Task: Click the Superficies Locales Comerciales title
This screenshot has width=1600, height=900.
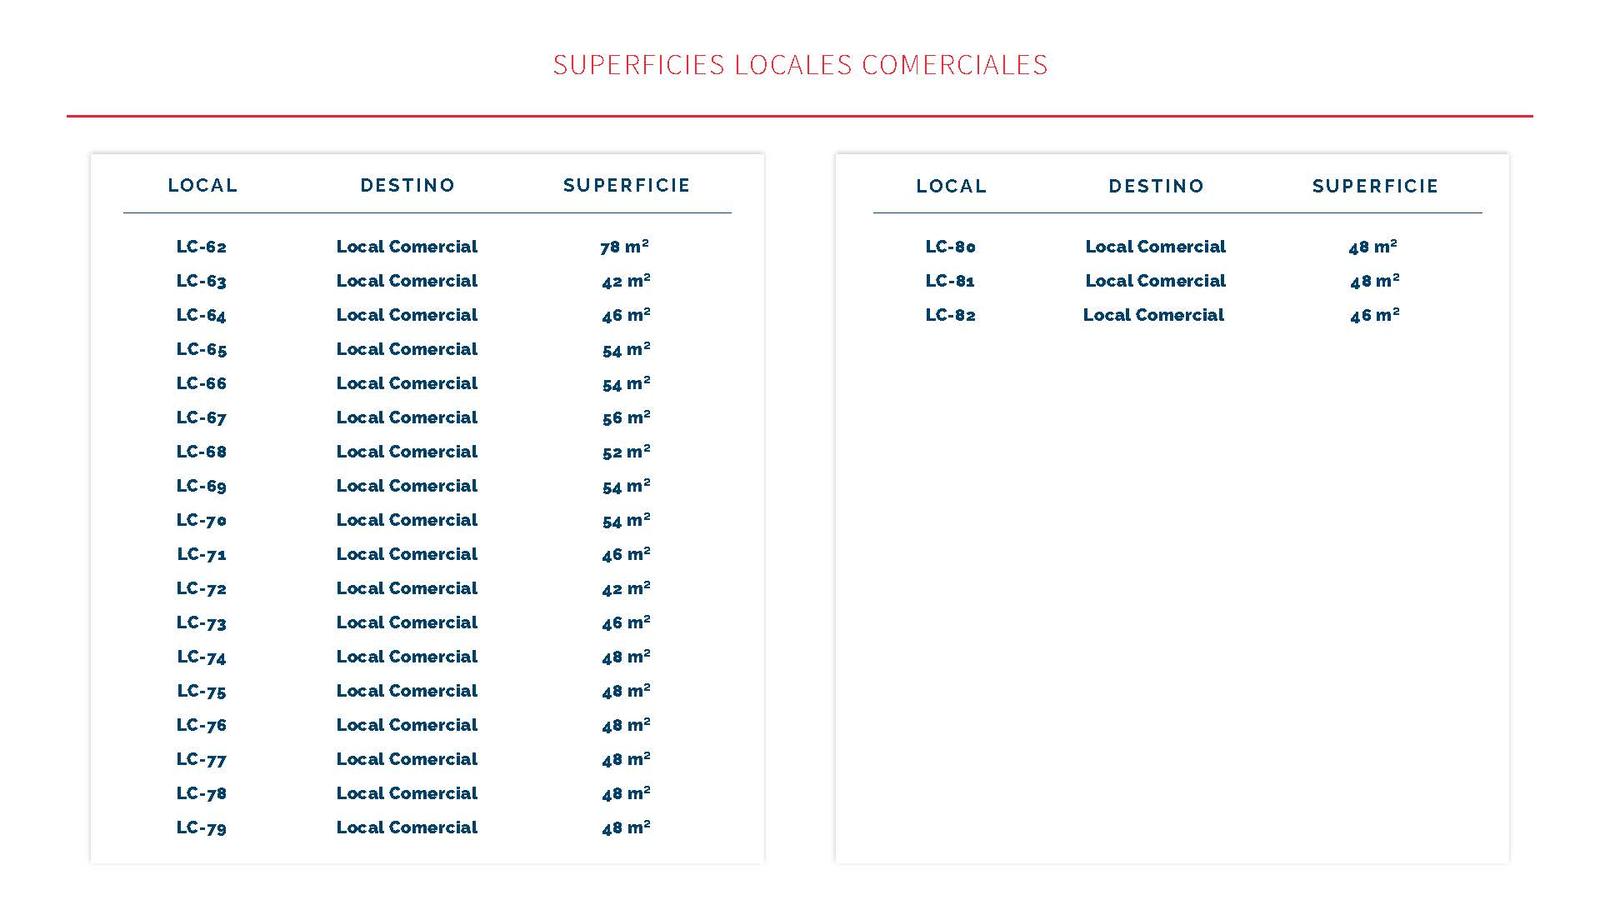Action: click(x=800, y=65)
